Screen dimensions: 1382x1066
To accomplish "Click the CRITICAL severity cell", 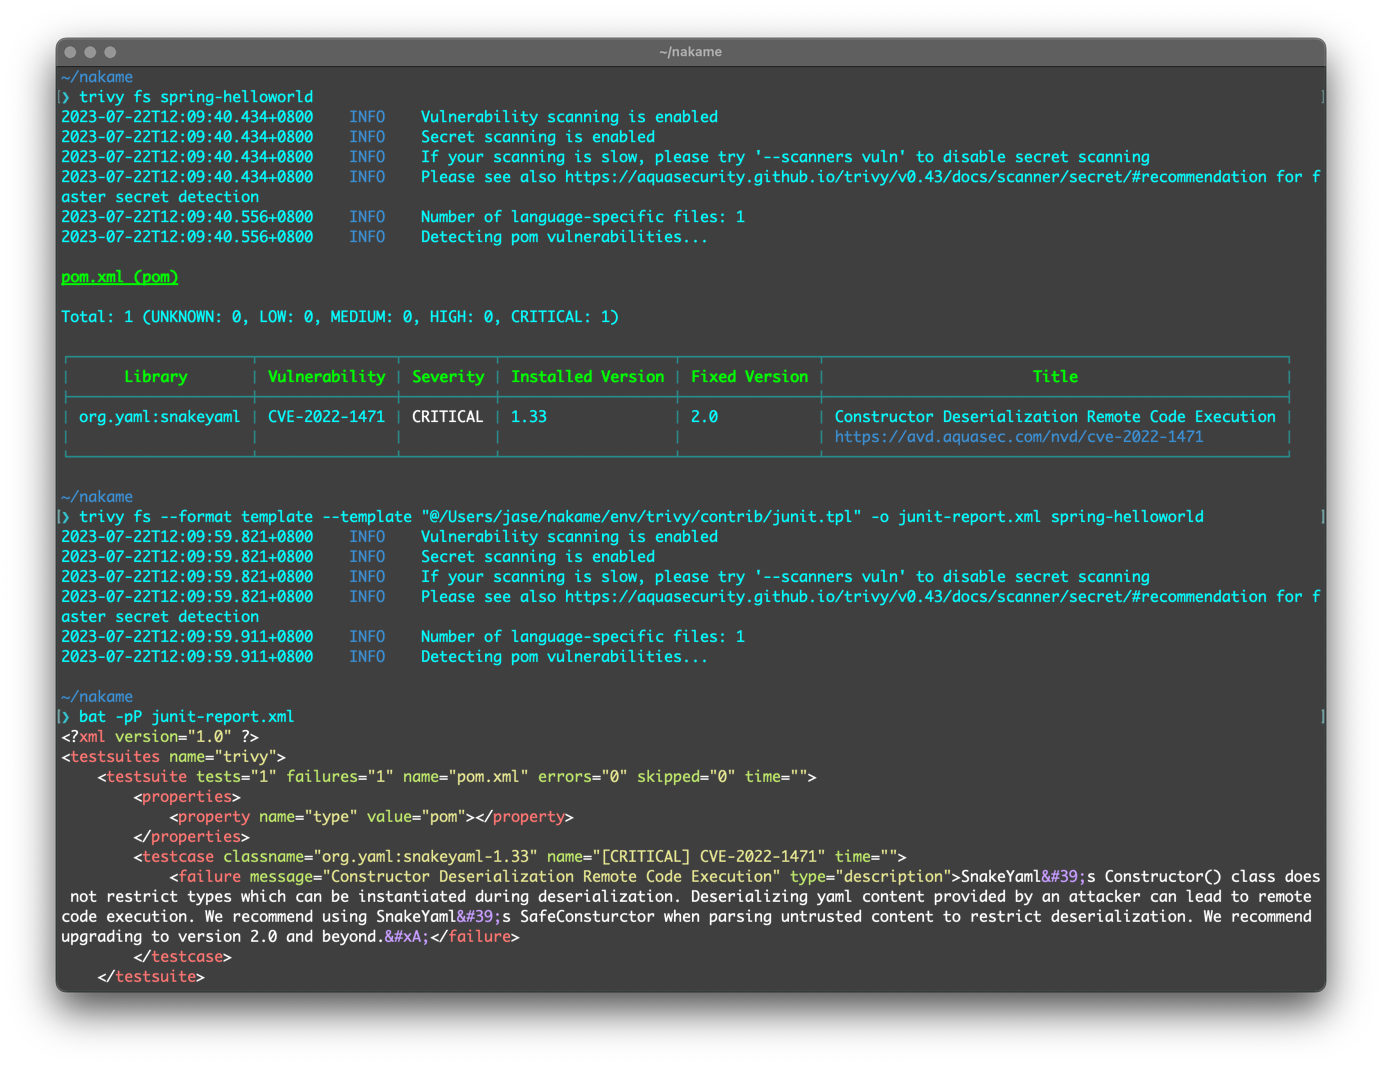I will tap(447, 417).
